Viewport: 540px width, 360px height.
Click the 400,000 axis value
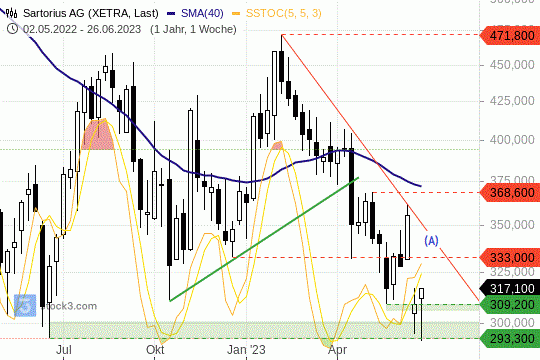click(512, 140)
